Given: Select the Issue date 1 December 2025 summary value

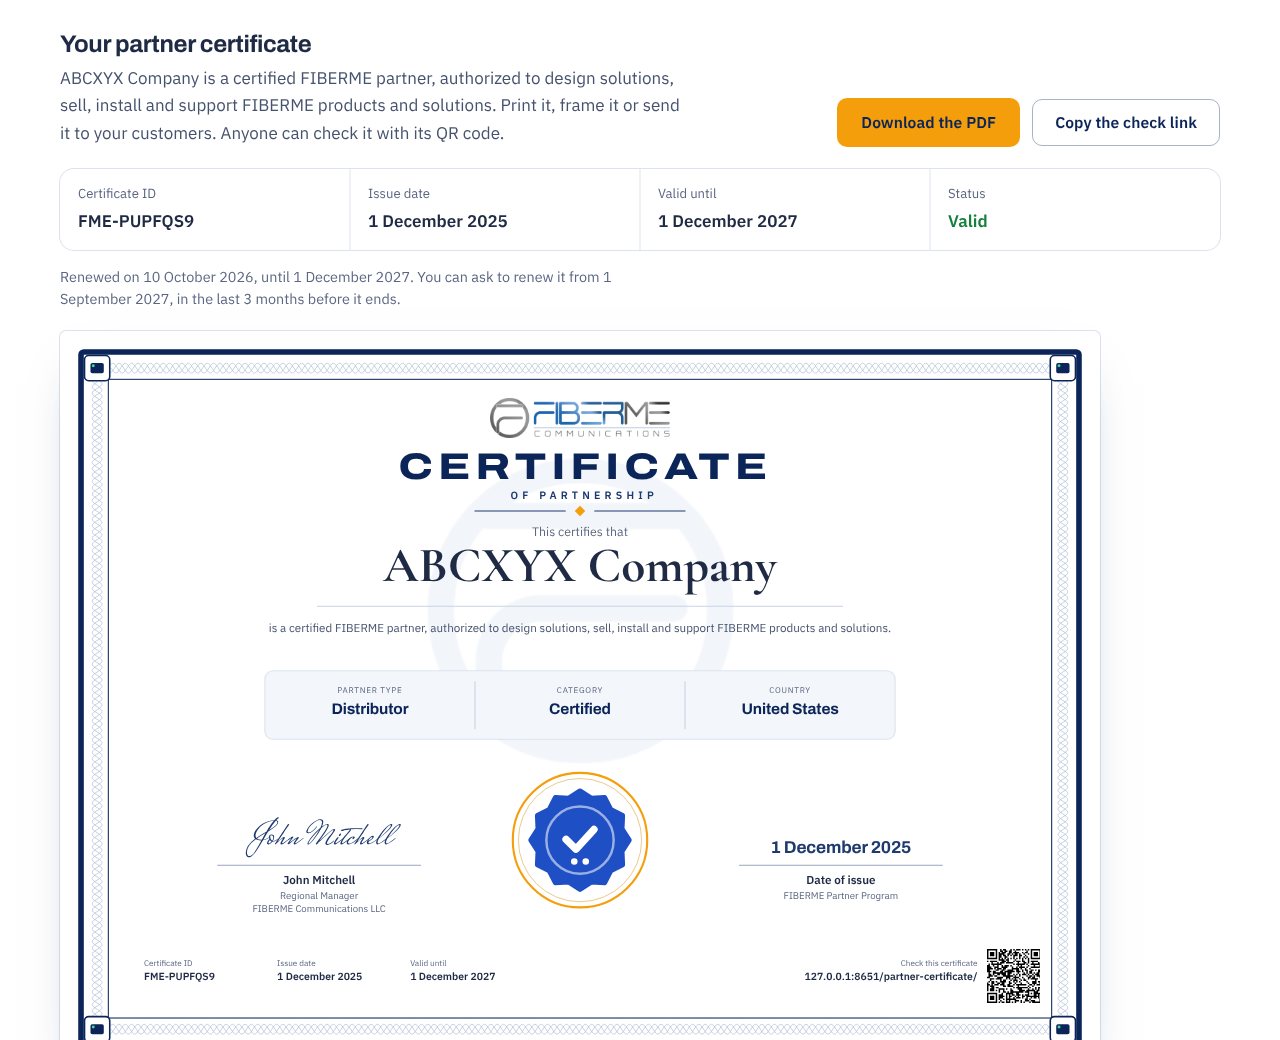Looking at the screenshot, I should 437,221.
